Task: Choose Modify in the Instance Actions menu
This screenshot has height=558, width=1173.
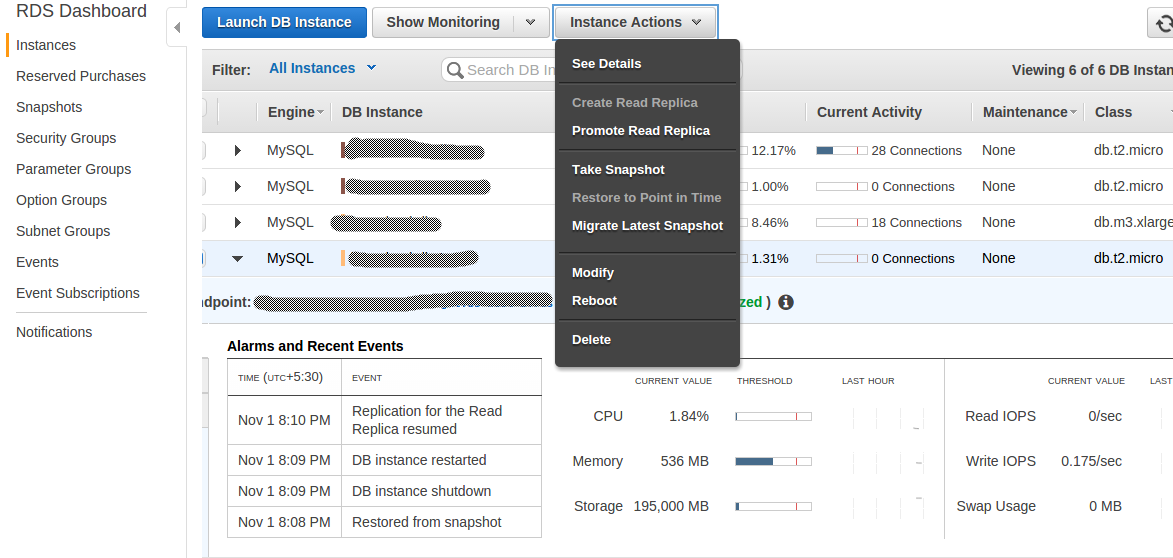Action: coord(592,273)
